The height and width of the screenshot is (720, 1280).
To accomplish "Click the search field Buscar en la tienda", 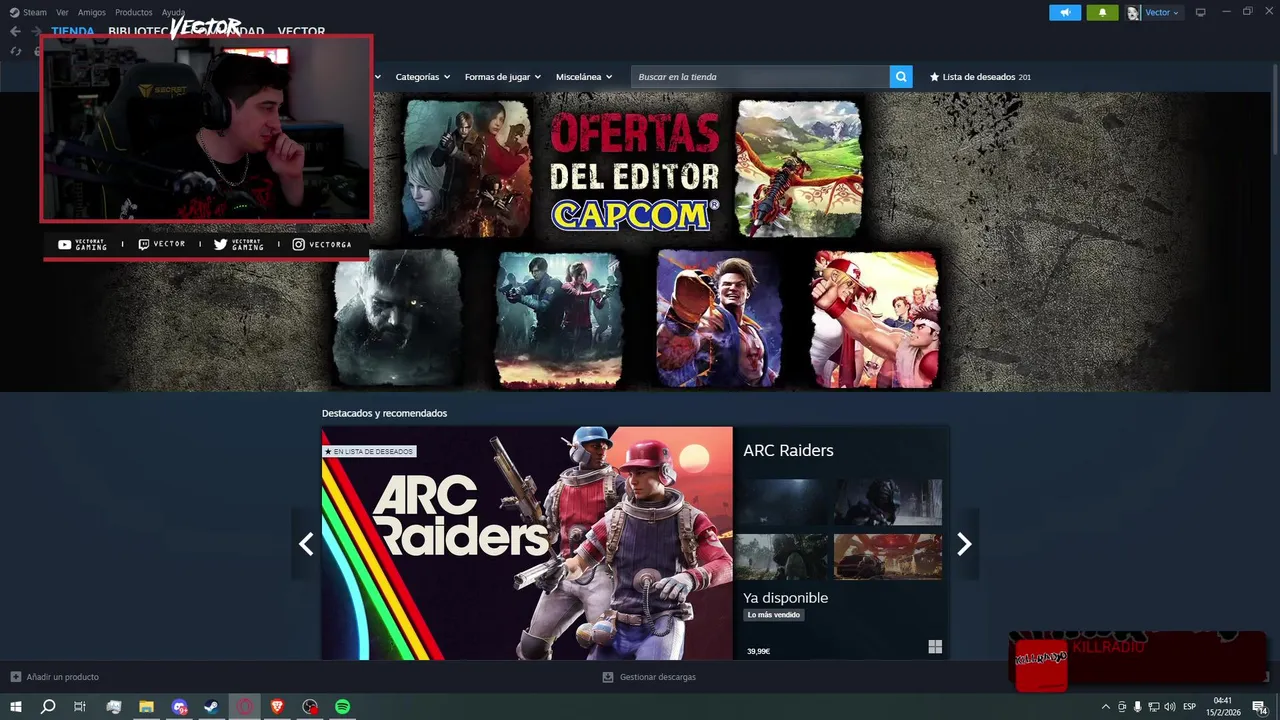I will [x=760, y=77].
